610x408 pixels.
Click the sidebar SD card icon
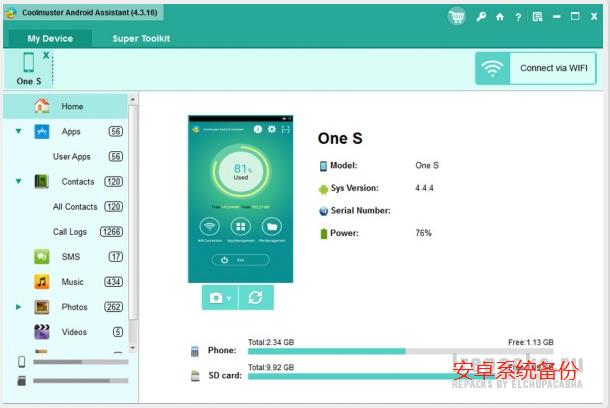coord(22,381)
